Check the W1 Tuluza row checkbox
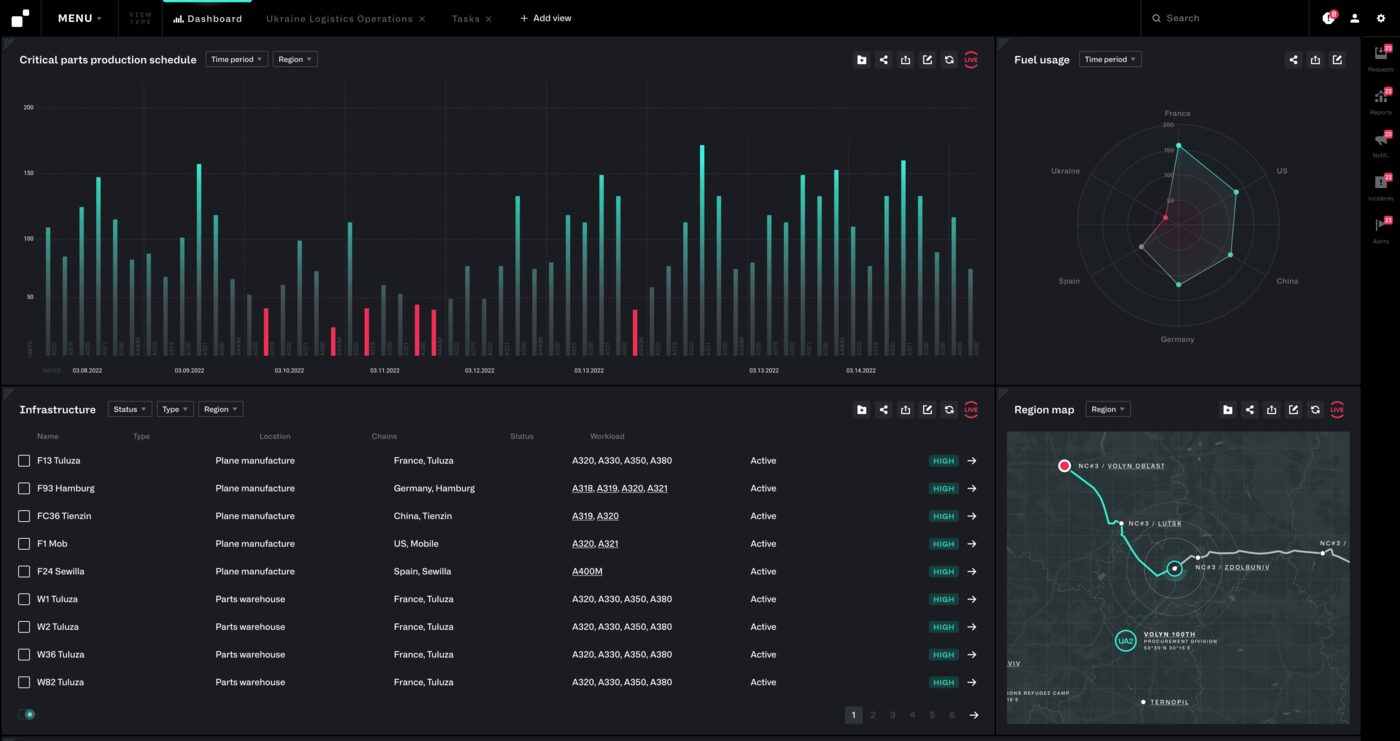1400x741 pixels. [x=24, y=599]
